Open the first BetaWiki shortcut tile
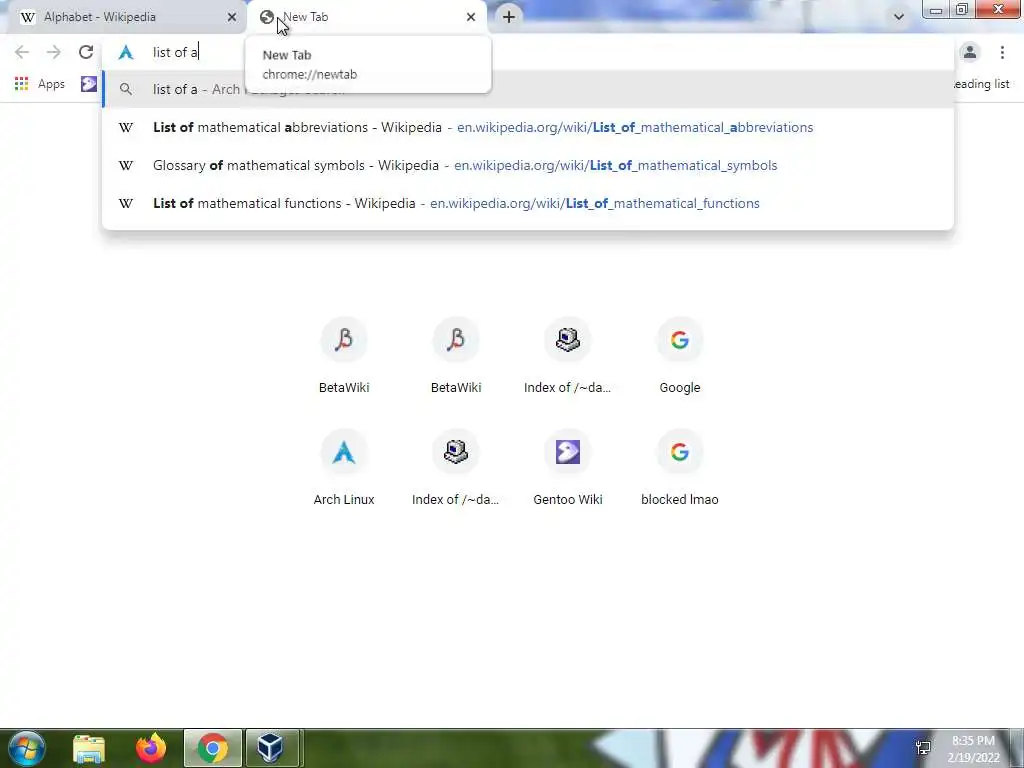 point(344,357)
